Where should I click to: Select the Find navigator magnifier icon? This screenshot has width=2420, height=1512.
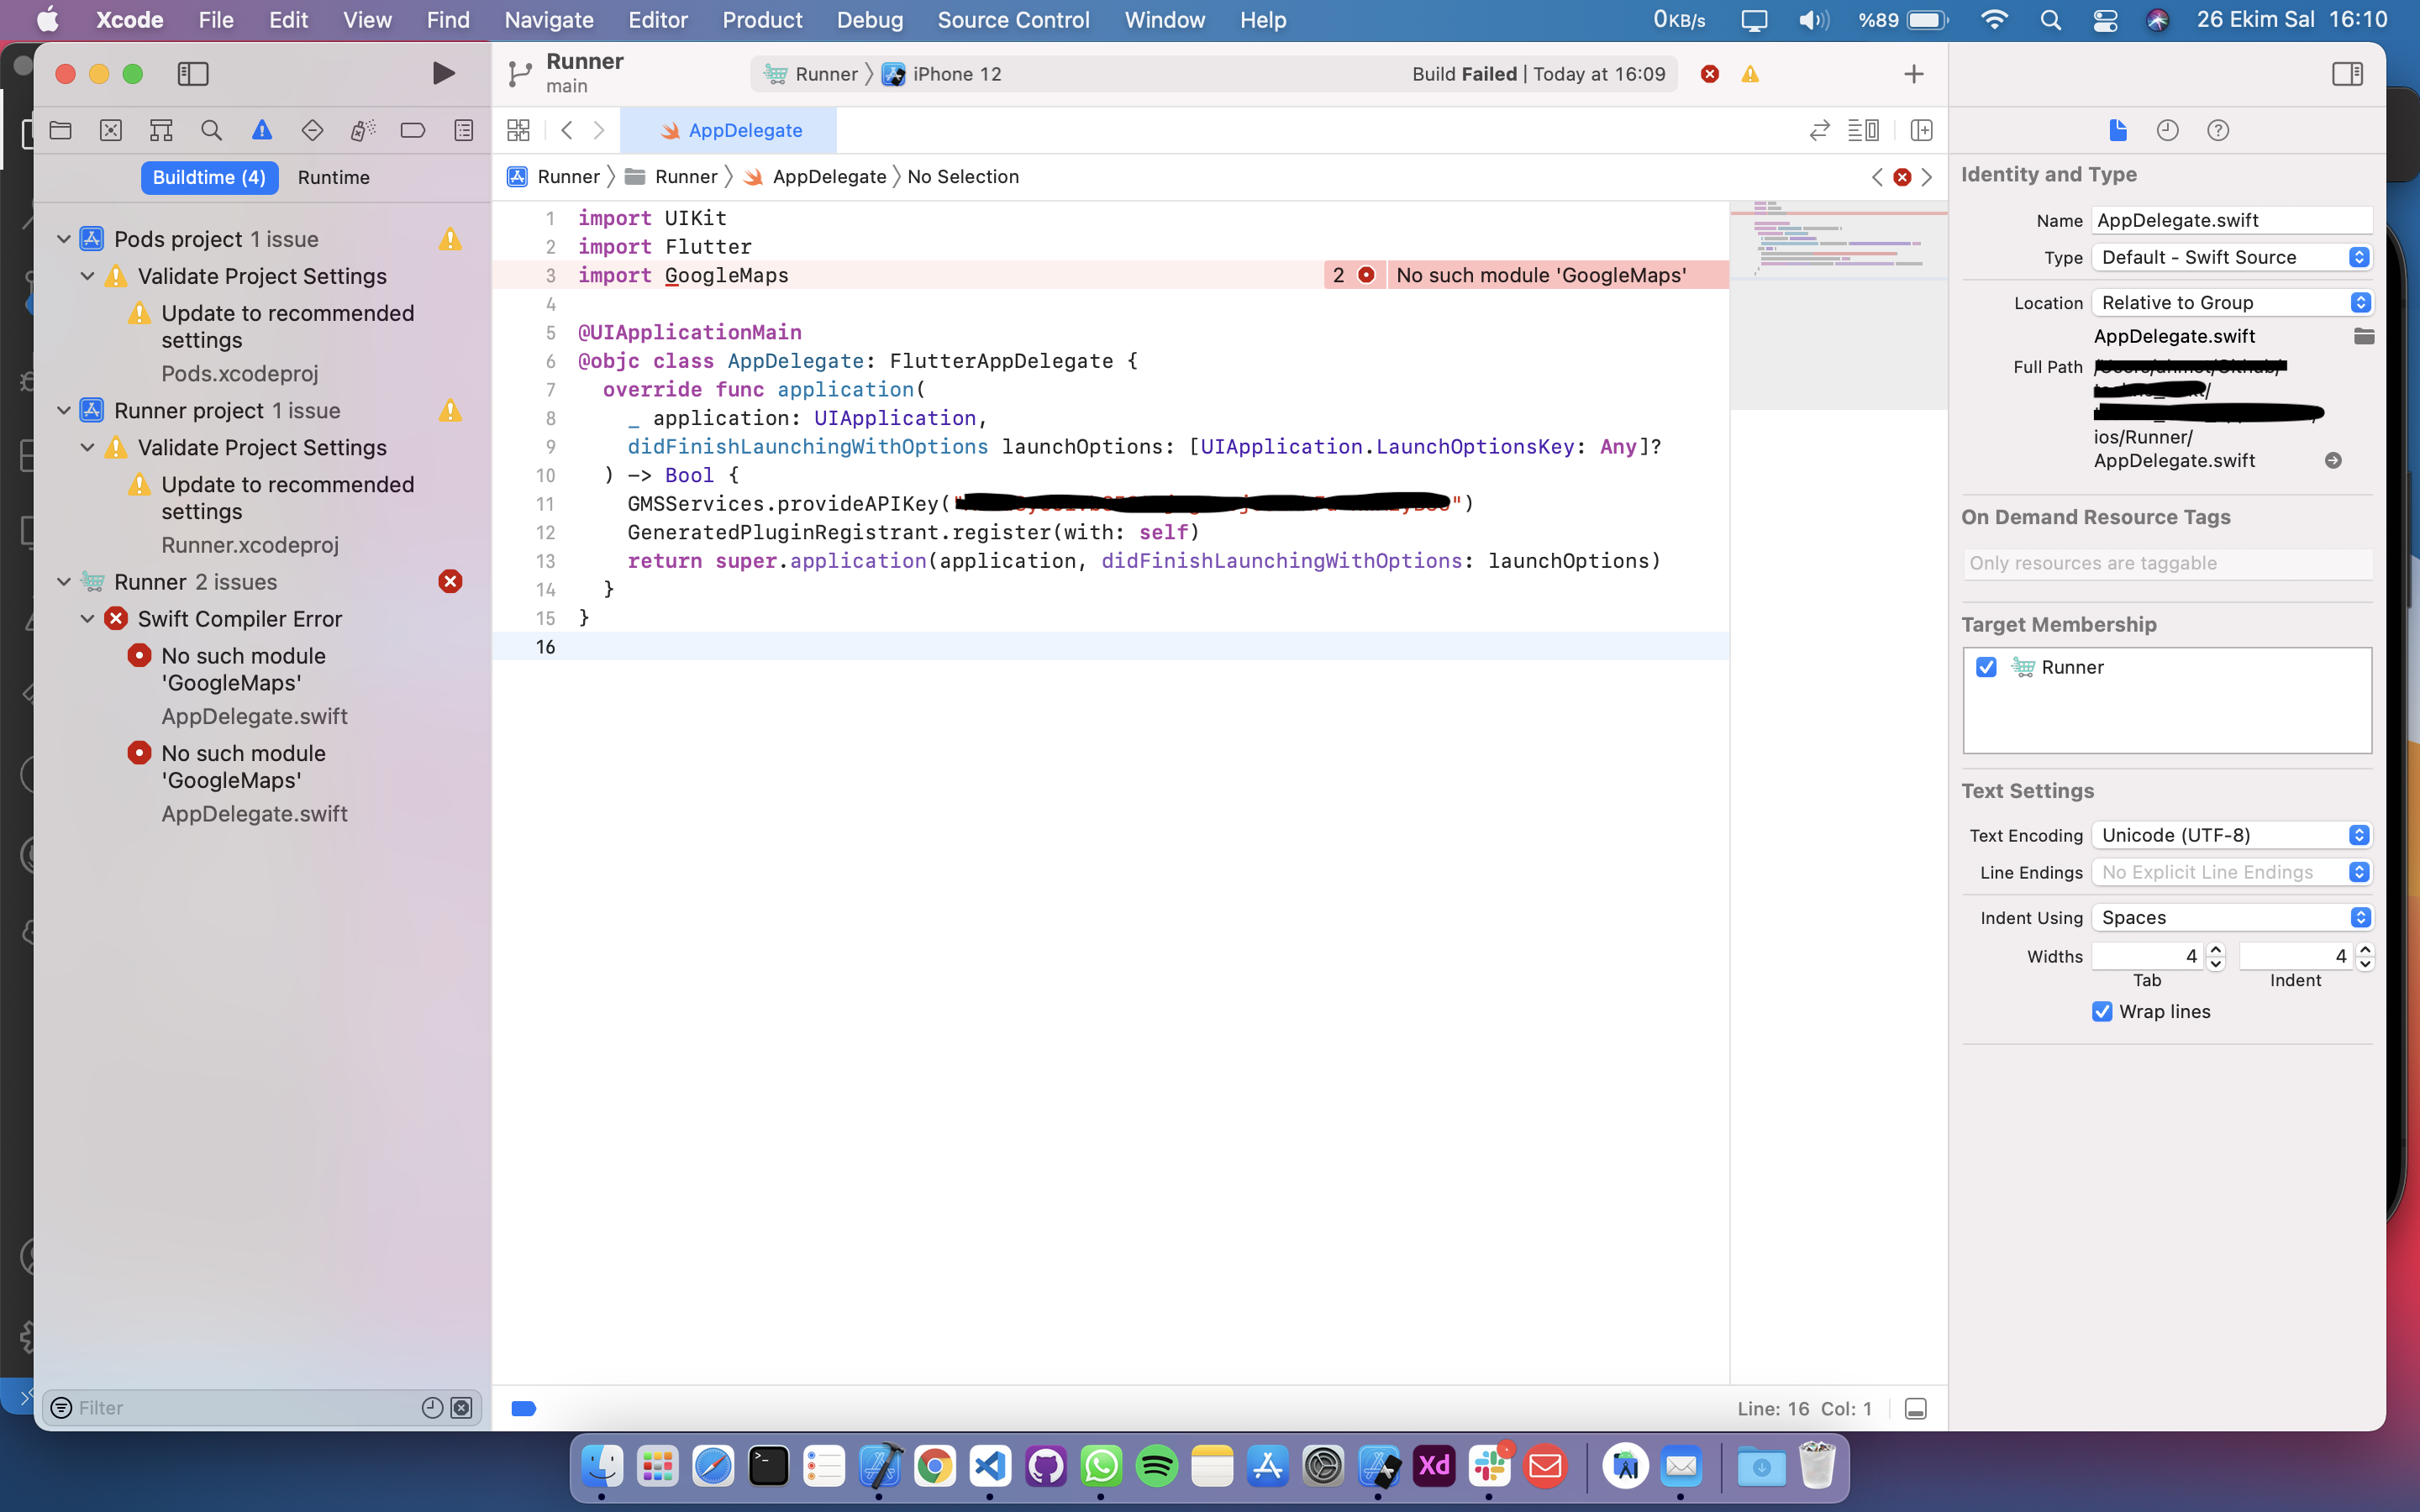coord(211,130)
